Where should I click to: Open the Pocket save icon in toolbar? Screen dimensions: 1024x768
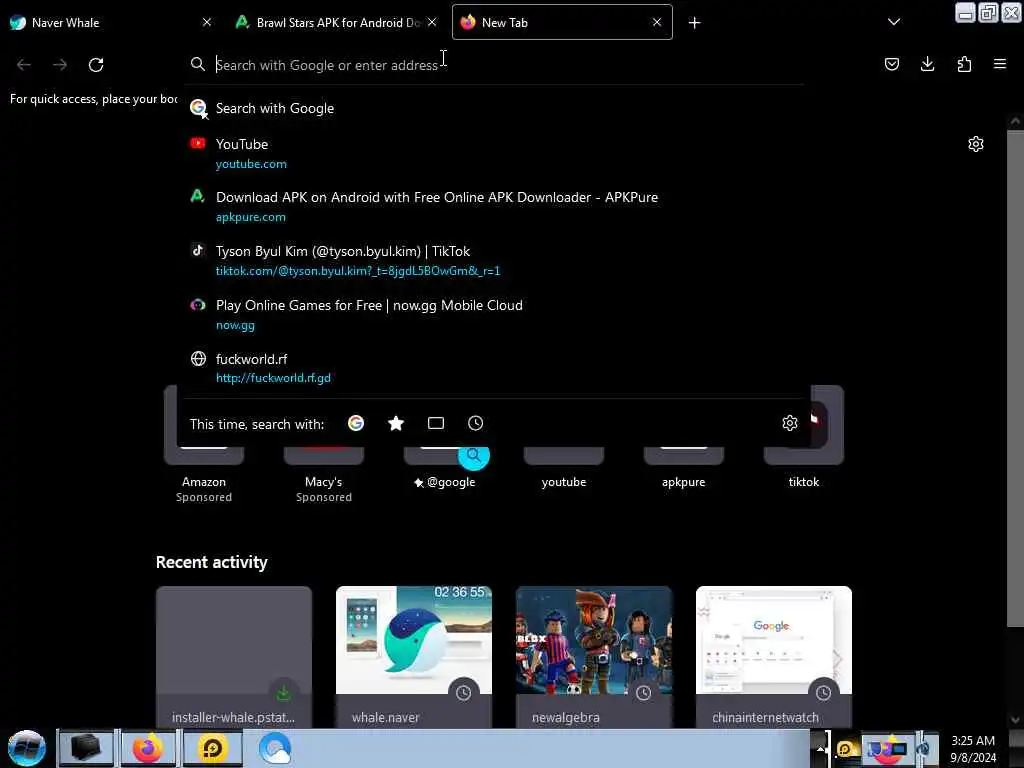point(891,64)
